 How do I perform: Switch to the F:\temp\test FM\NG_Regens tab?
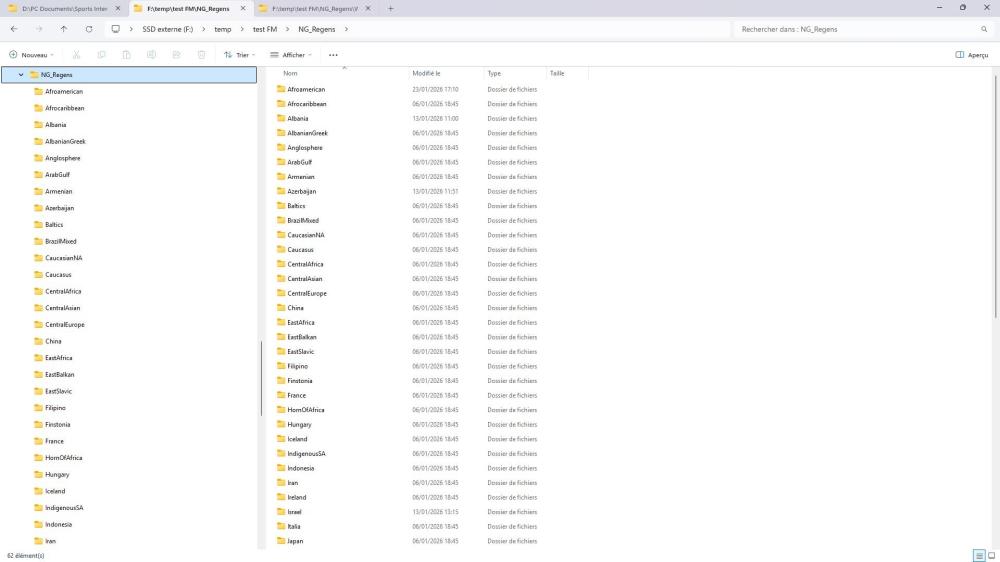(188, 9)
